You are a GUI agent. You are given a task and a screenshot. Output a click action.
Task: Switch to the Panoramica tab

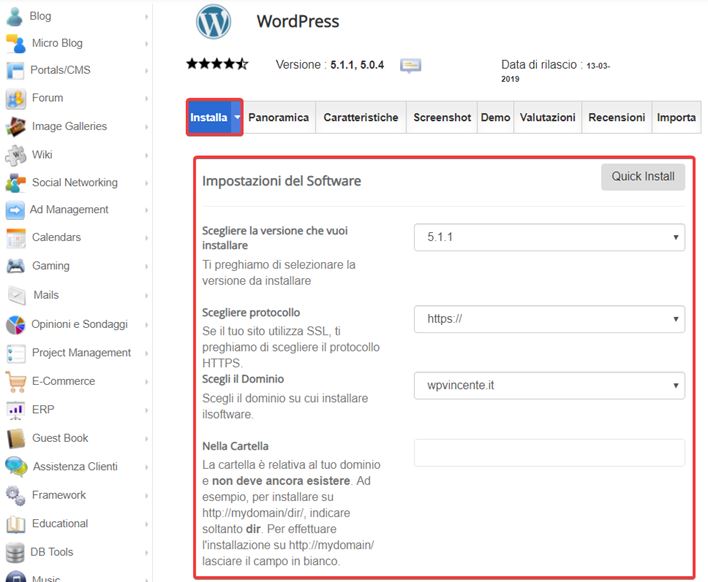279,117
